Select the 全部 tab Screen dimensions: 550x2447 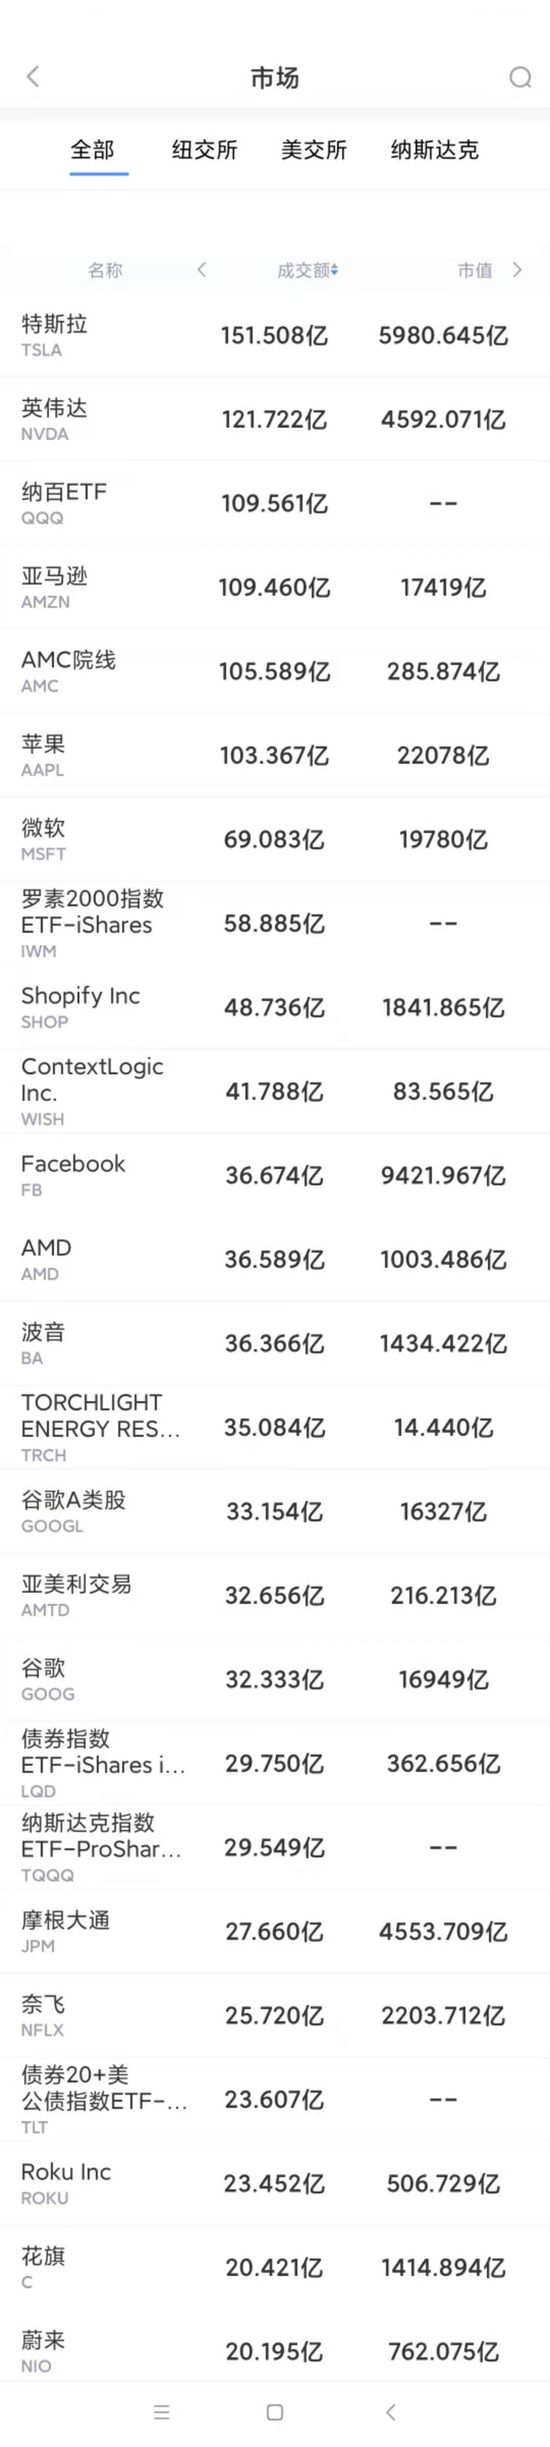click(x=92, y=150)
